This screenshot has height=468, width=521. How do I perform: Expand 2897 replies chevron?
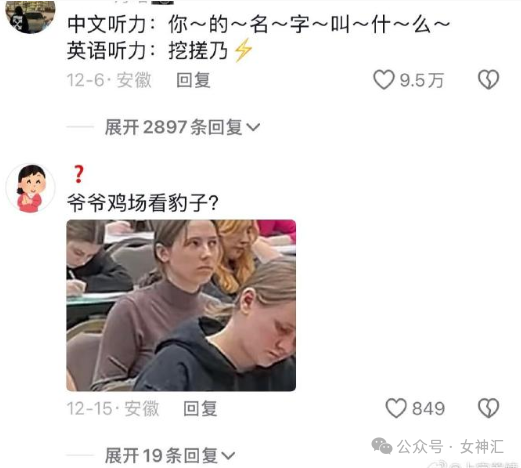coord(253,127)
